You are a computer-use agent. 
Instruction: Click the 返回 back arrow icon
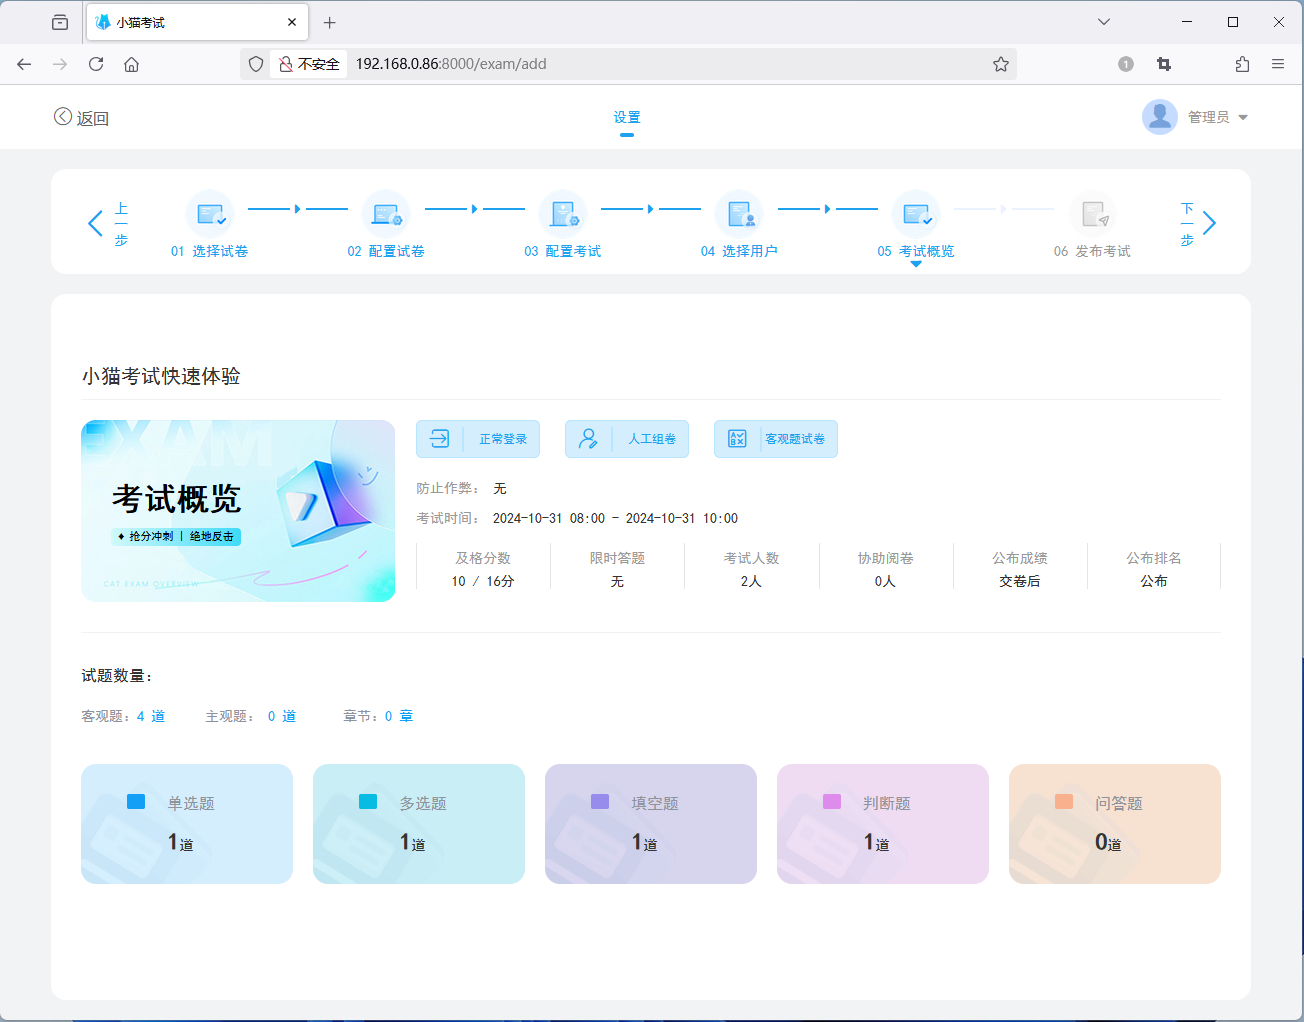62,117
